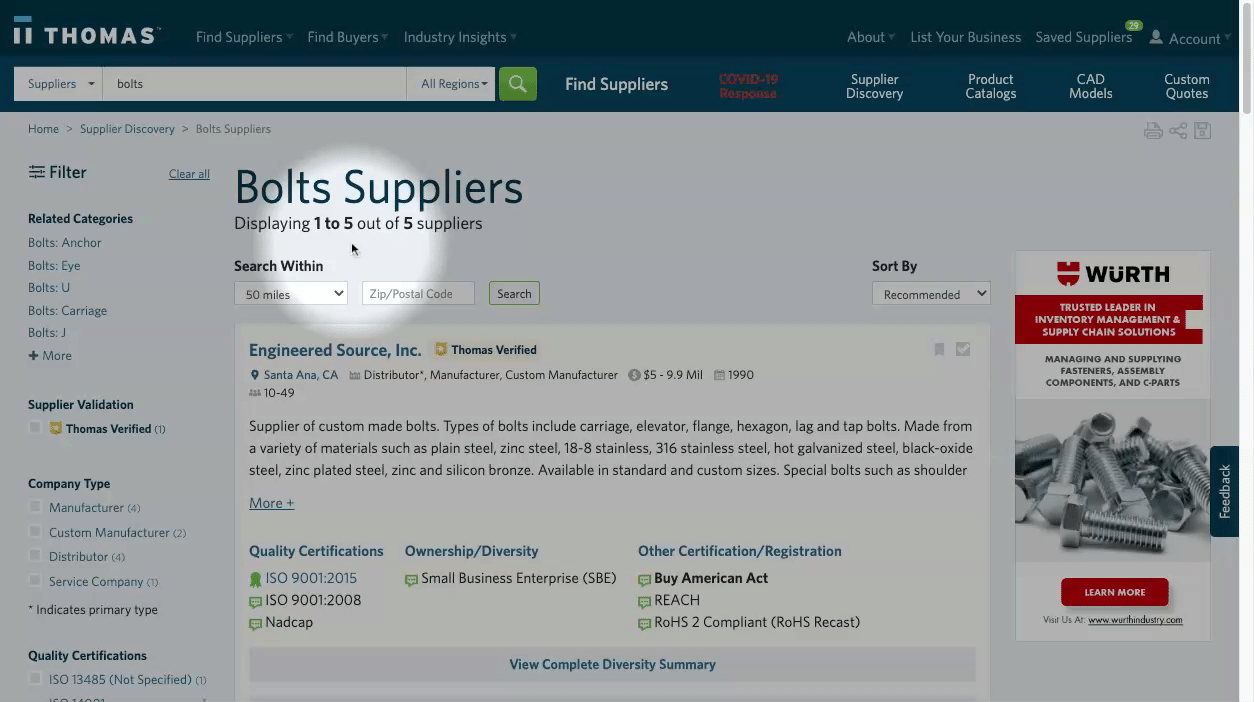Click the REACH certification icon

(x=644, y=602)
